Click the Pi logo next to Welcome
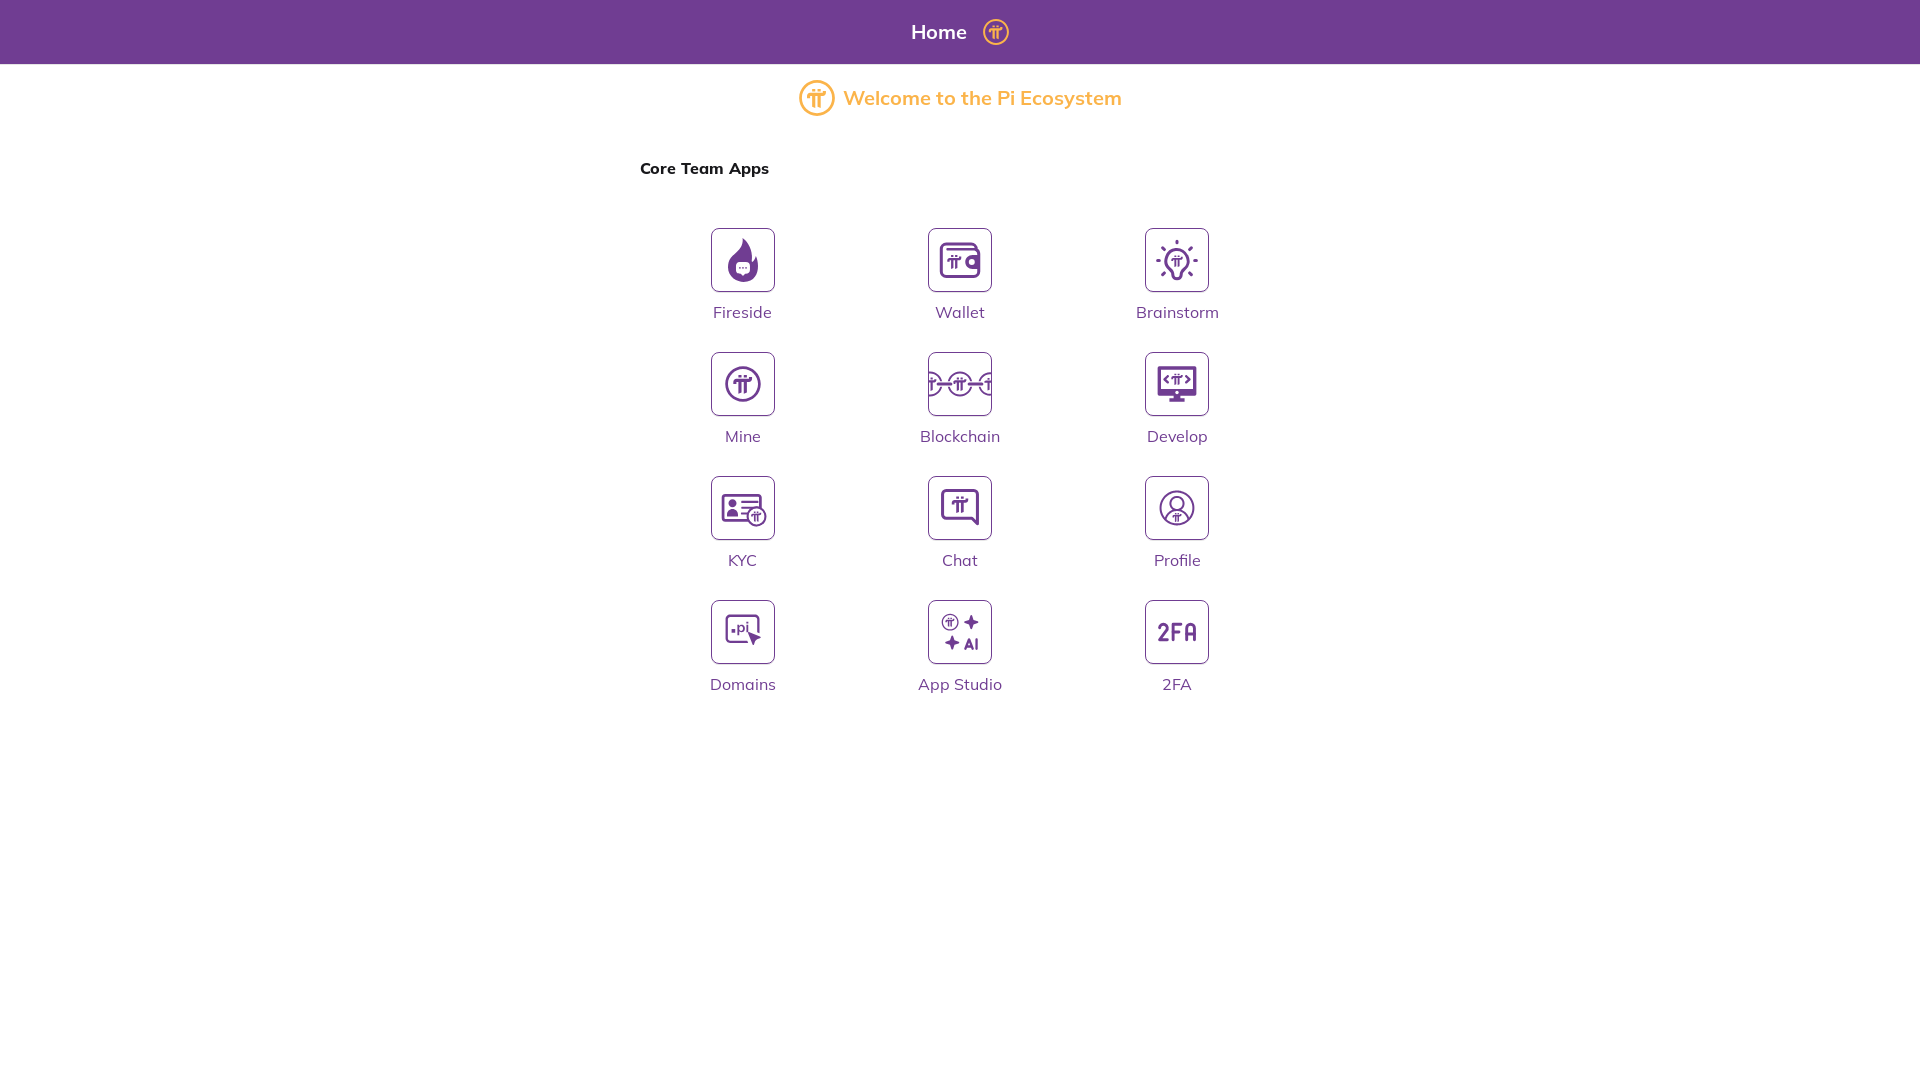This screenshot has width=1920, height=1080. click(x=816, y=98)
